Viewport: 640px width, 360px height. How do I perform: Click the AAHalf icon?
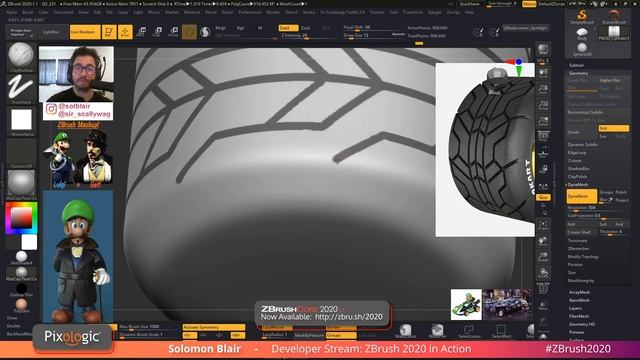click(x=543, y=121)
